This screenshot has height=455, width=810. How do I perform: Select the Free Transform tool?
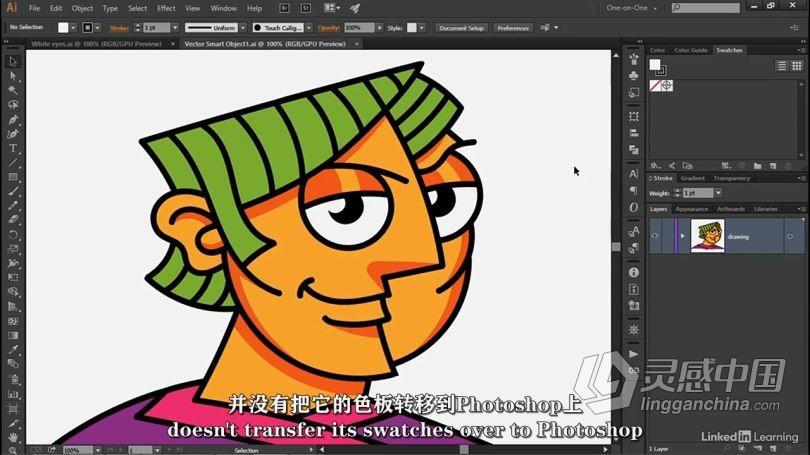13,278
